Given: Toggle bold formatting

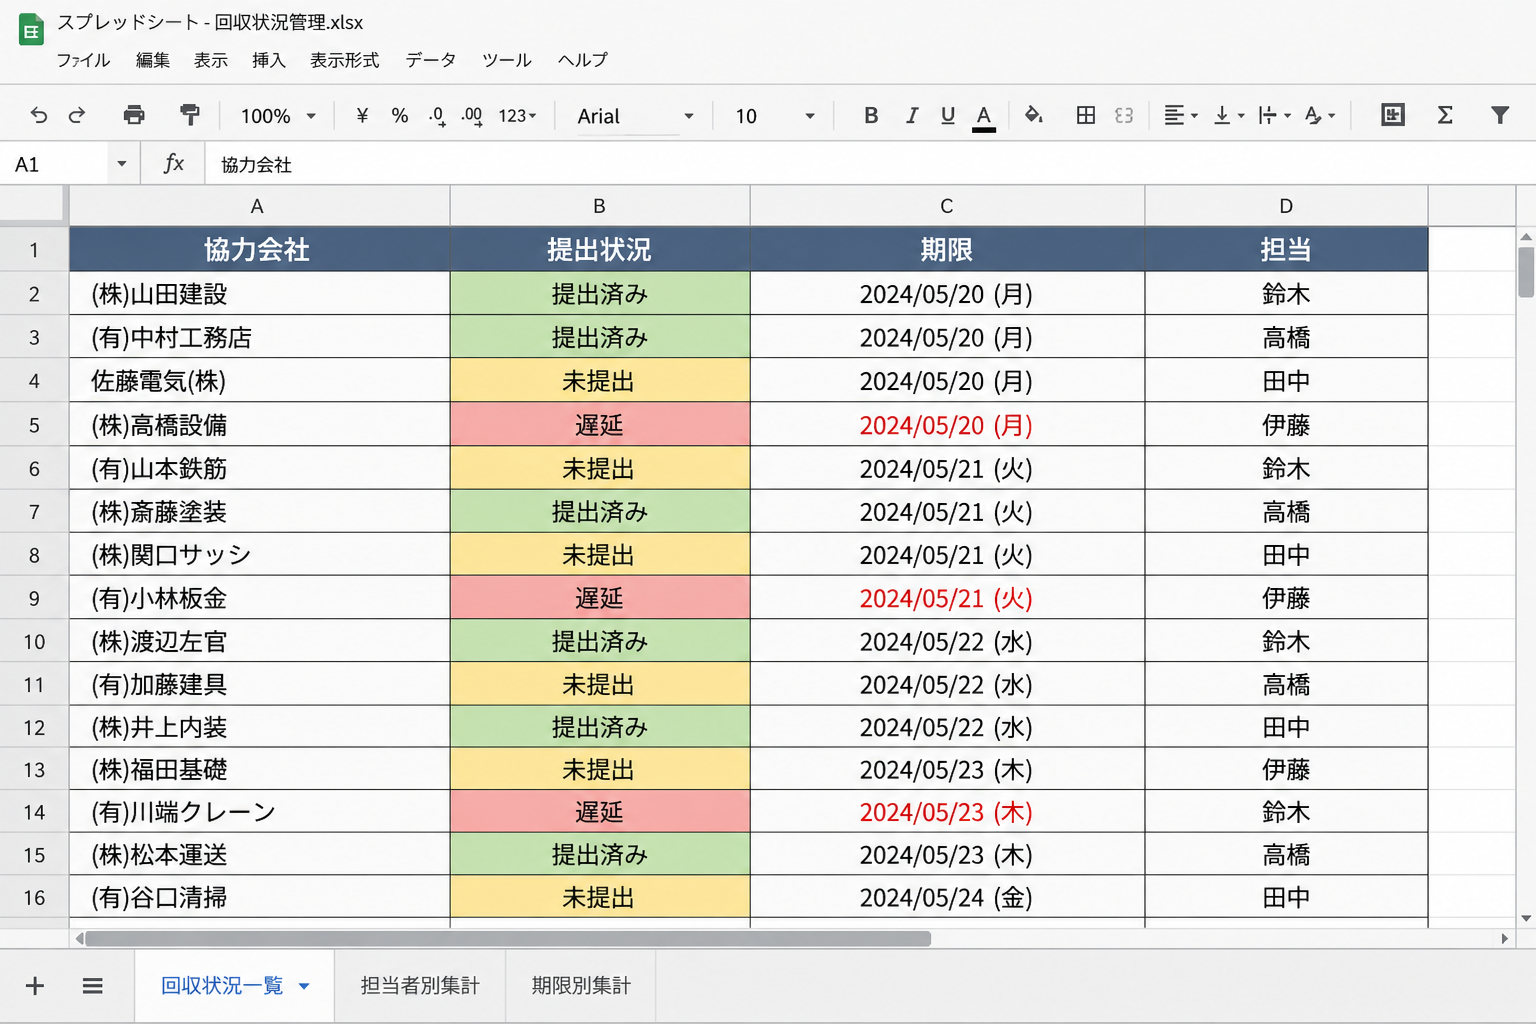Looking at the screenshot, I should click(x=871, y=116).
